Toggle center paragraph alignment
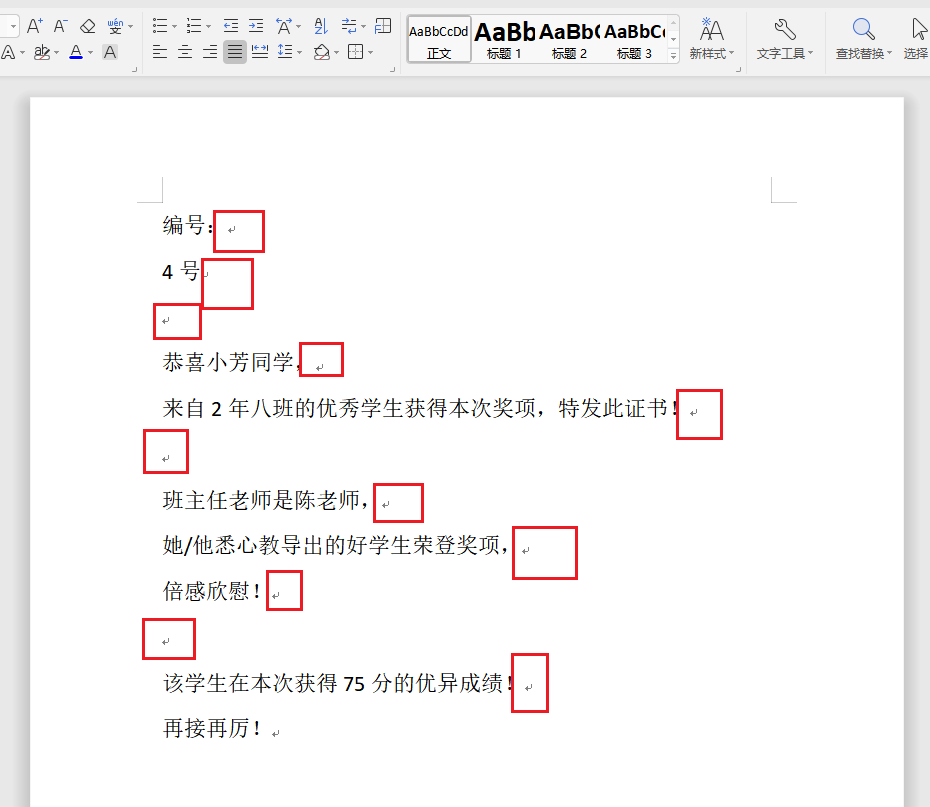The image size is (930, 807). point(184,51)
